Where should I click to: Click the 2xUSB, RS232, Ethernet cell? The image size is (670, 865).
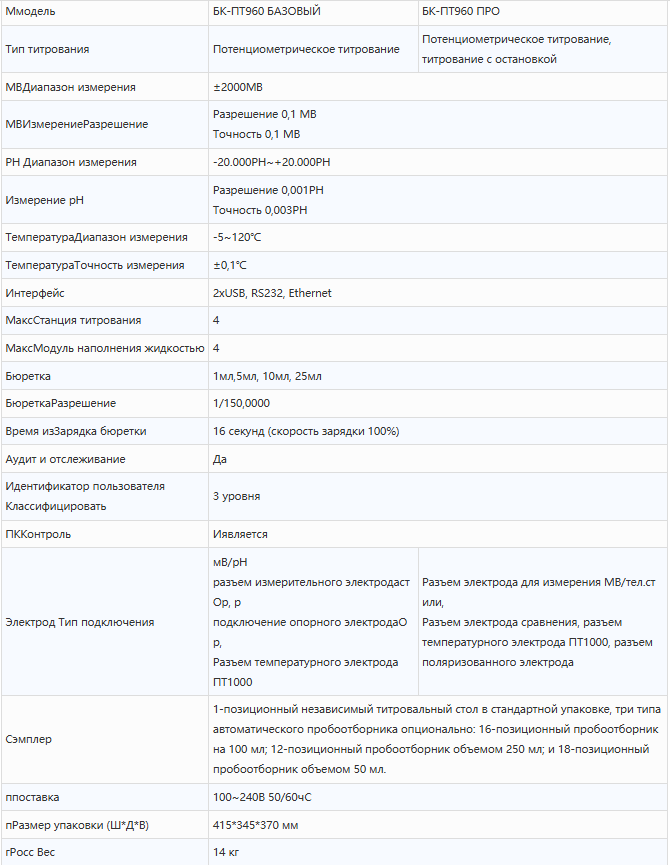(x=272, y=293)
